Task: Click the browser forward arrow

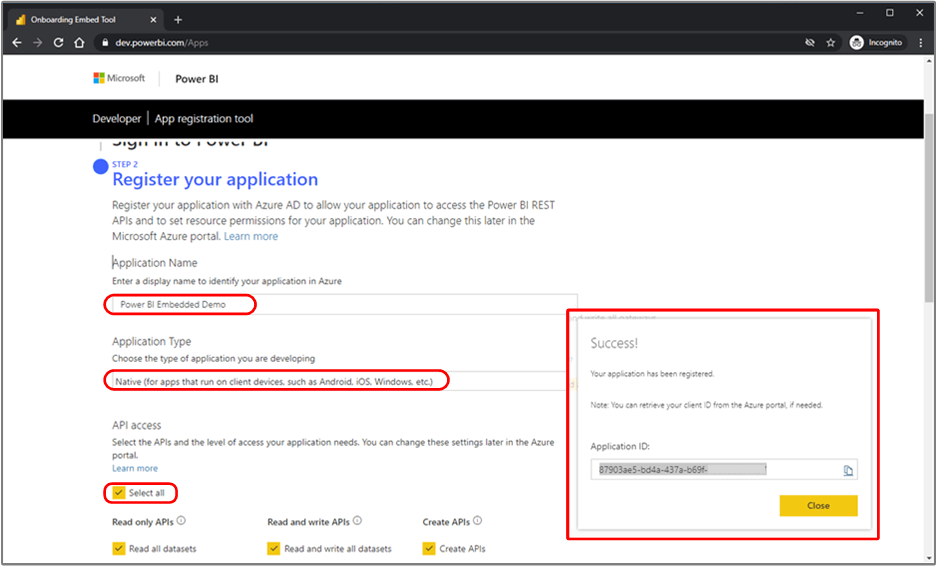Action: (38, 42)
